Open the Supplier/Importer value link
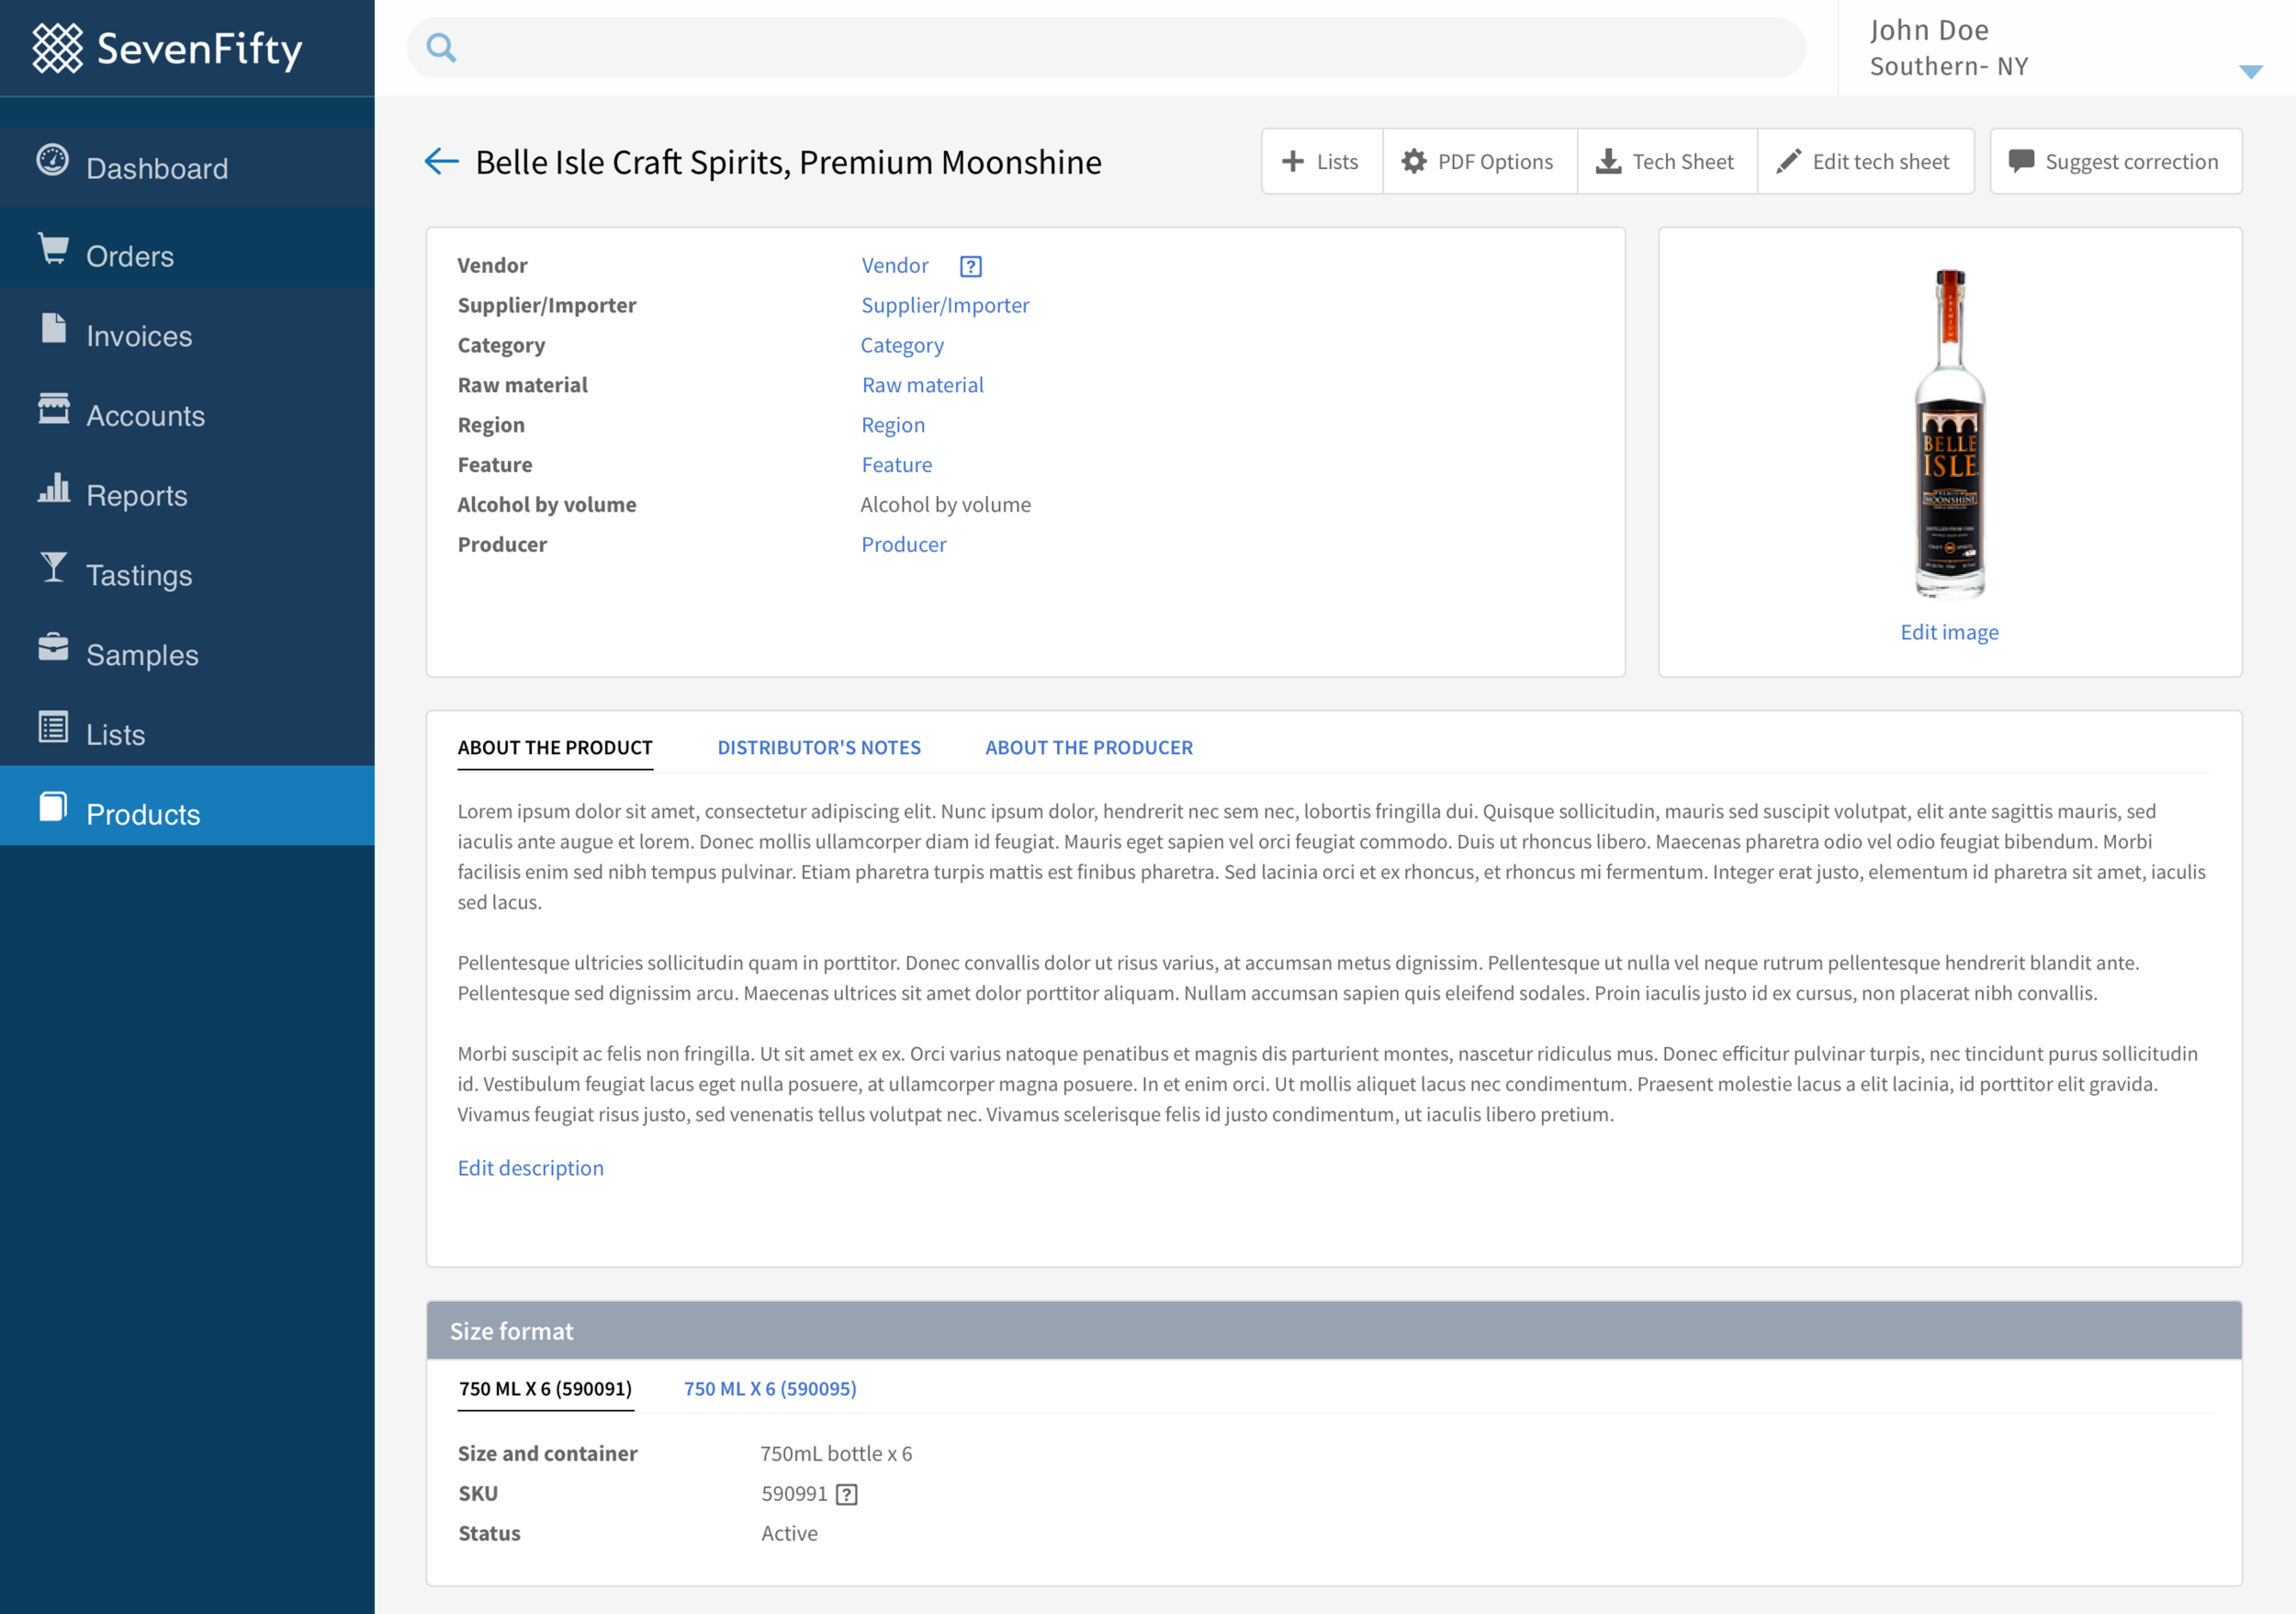2296x1614 pixels. click(x=945, y=305)
